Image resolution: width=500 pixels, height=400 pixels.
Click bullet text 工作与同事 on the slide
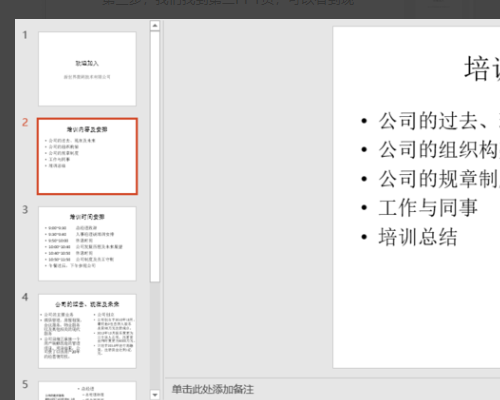tap(428, 207)
